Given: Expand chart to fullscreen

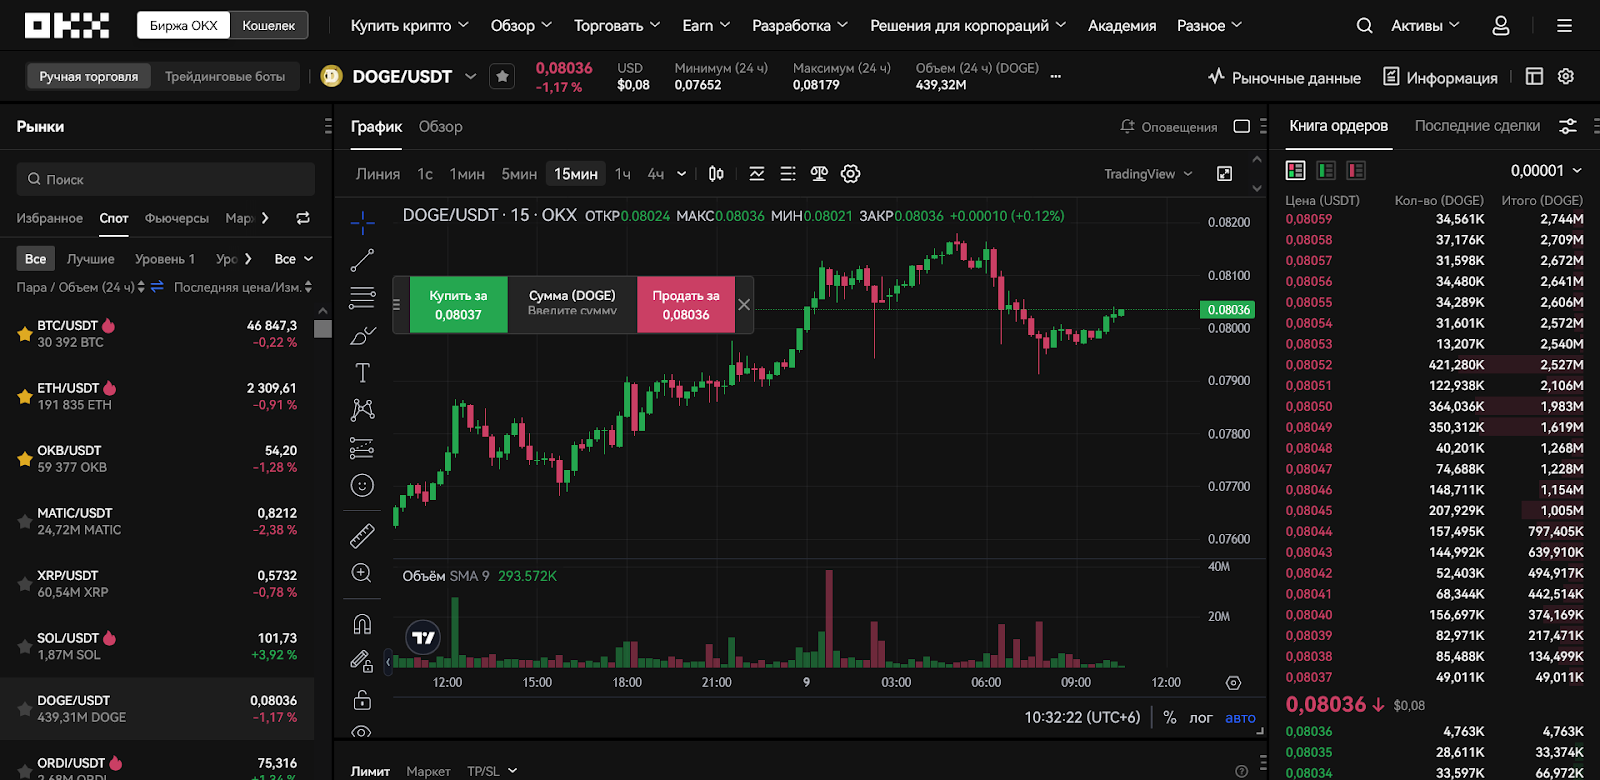Looking at the screenshot, I should click(1224, 174).
